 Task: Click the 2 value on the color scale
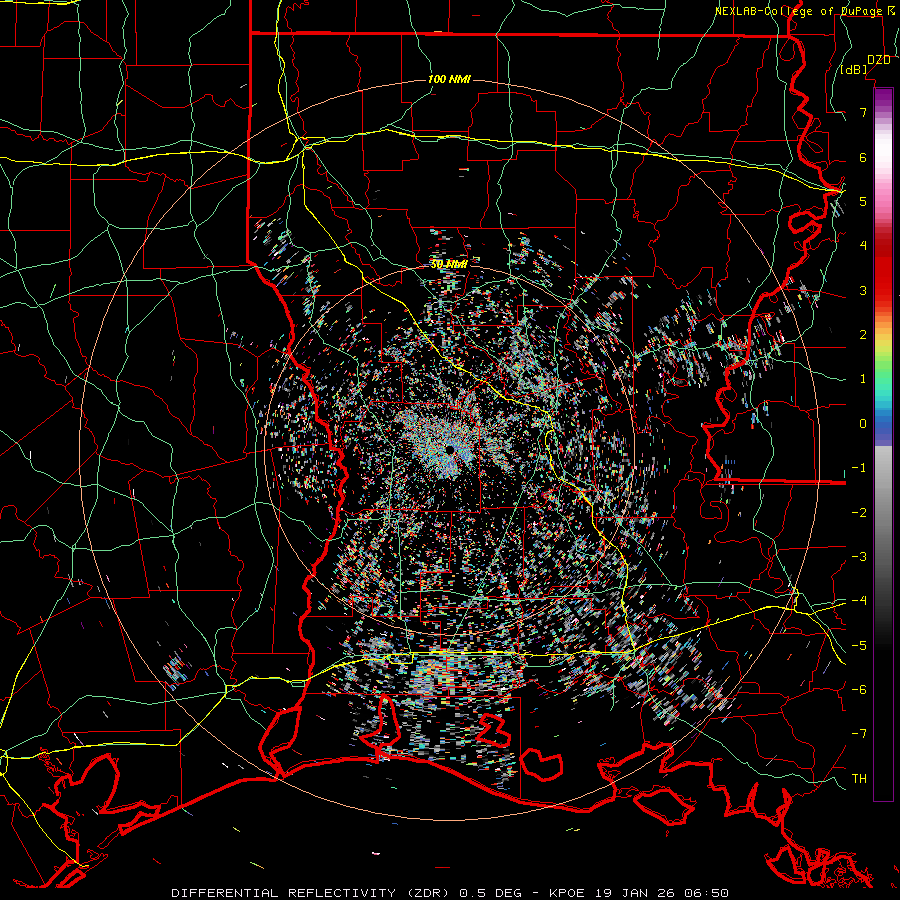pos(863,335)
